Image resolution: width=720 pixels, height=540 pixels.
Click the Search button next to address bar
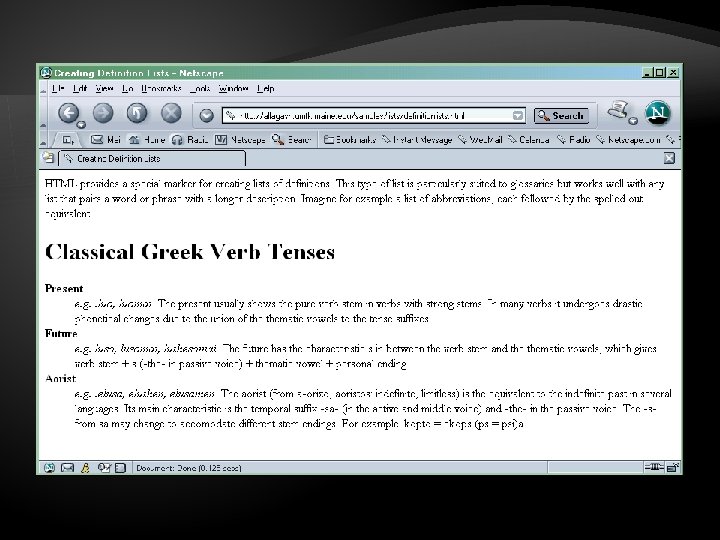point(561,116)
